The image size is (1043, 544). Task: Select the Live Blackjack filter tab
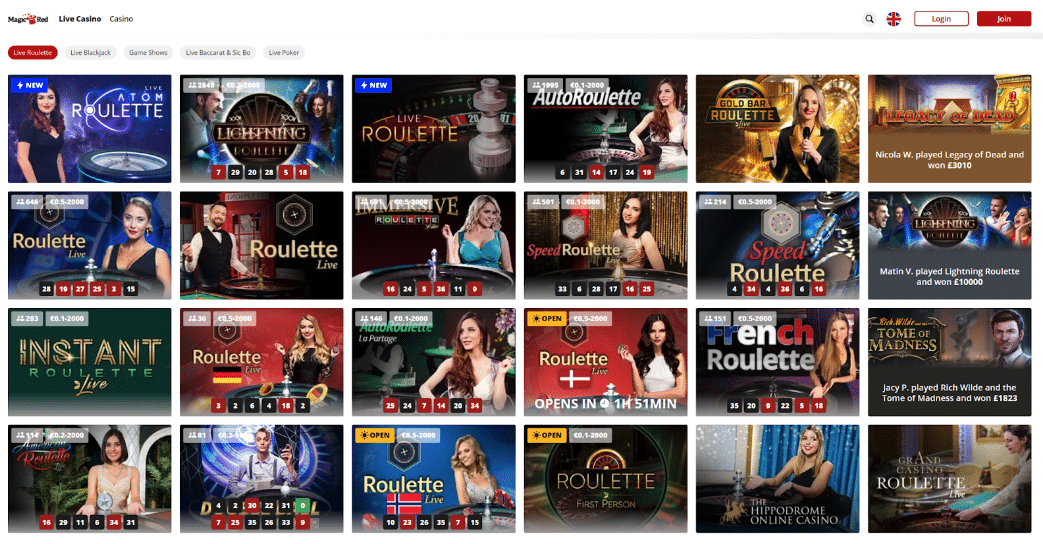point(90,53)
